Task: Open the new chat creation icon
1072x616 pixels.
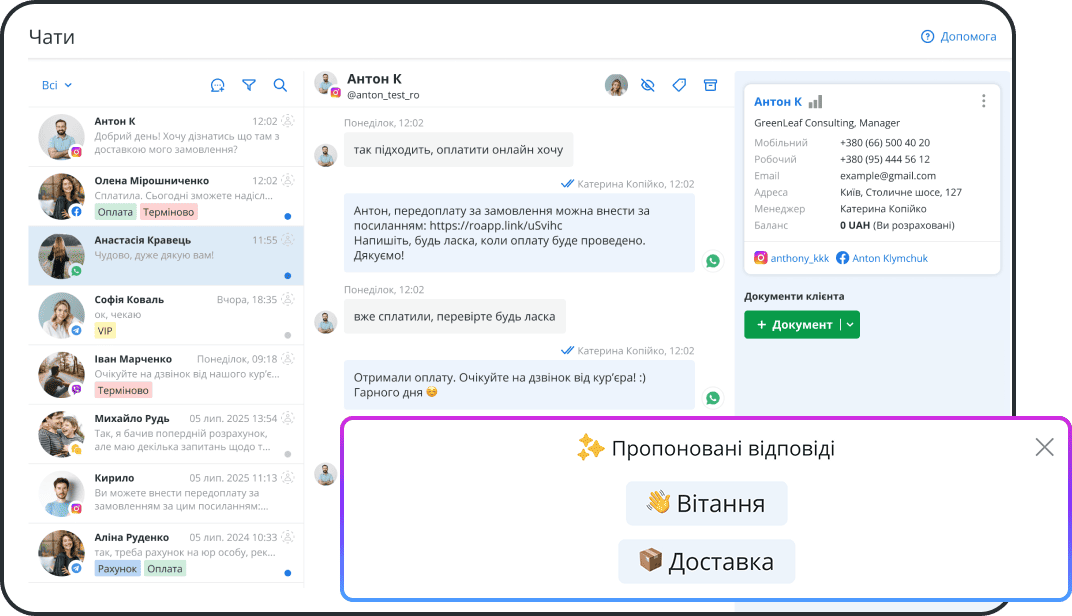Action: [x=217, y=85]
